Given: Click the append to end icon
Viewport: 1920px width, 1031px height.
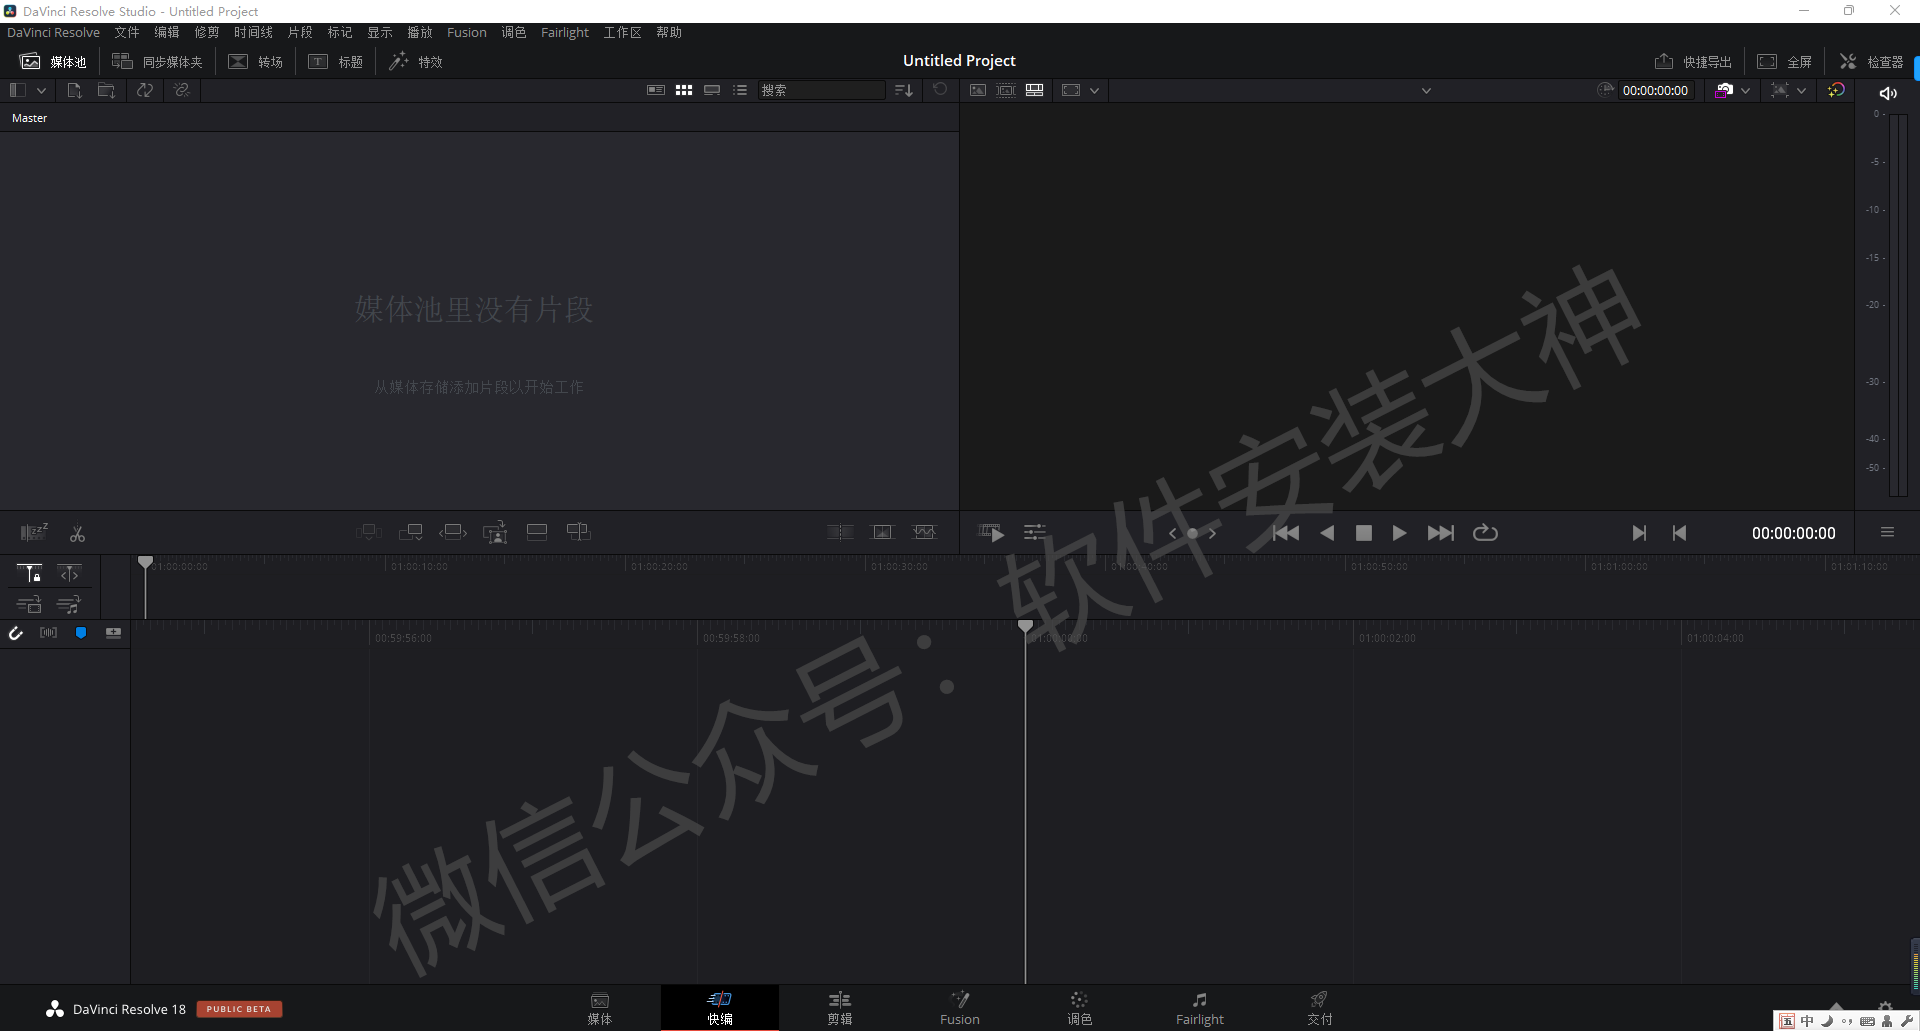Looking at the screenshot, I should (411, 532).
